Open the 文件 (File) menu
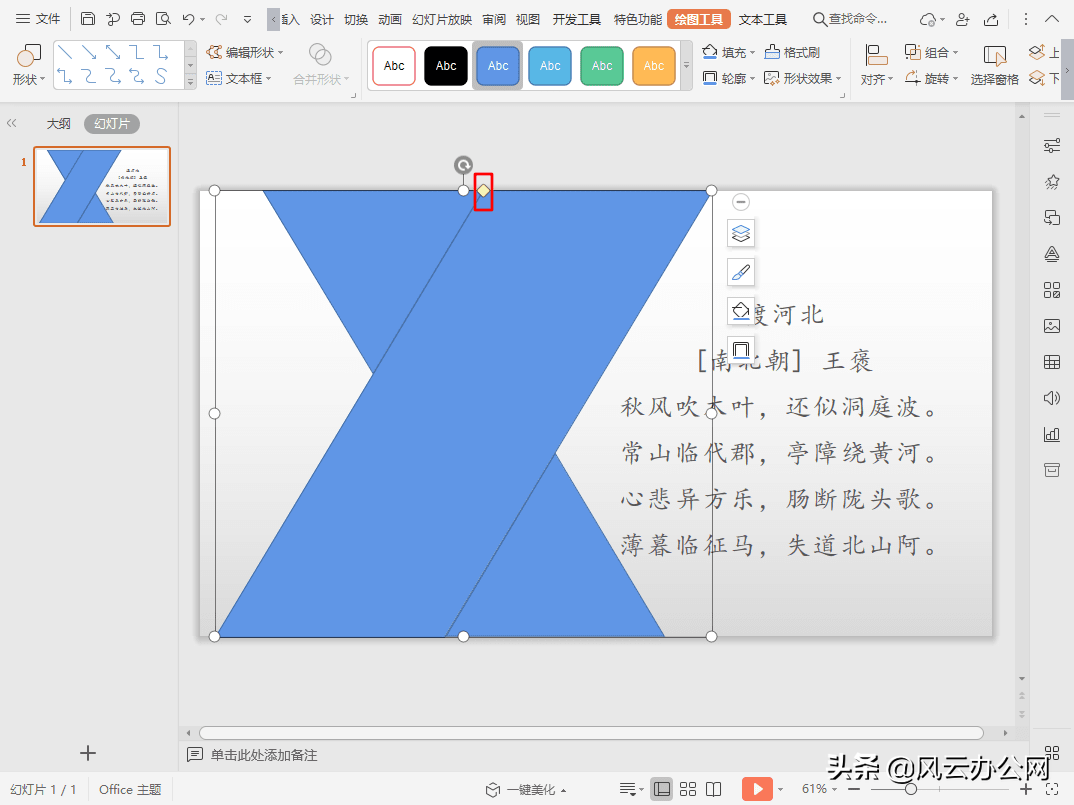 (x=46, y=17)
